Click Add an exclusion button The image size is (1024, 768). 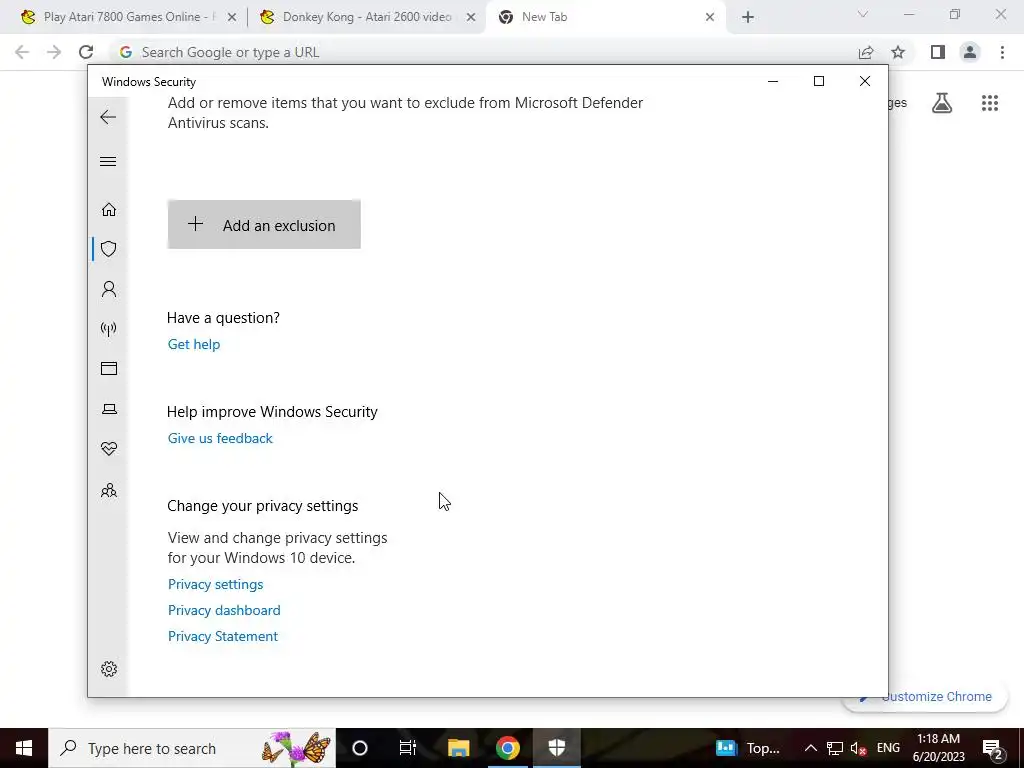(x=264, y=225)
